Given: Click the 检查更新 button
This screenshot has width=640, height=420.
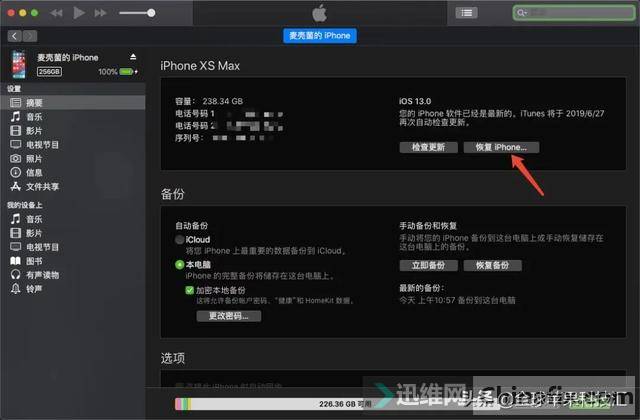Looking at the screenshot, I should pyautogui.click(x=428, y=147).
